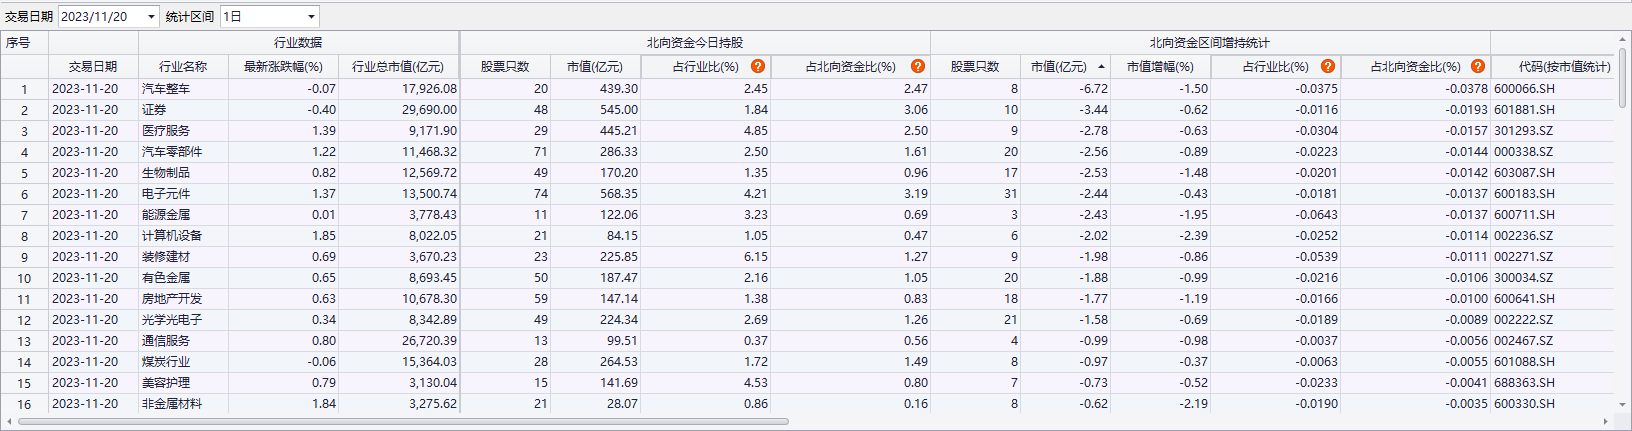
Task: Sort by the 最新涨跌幅(%) column header
Action: pyautogui.click(x=283, y=67)
